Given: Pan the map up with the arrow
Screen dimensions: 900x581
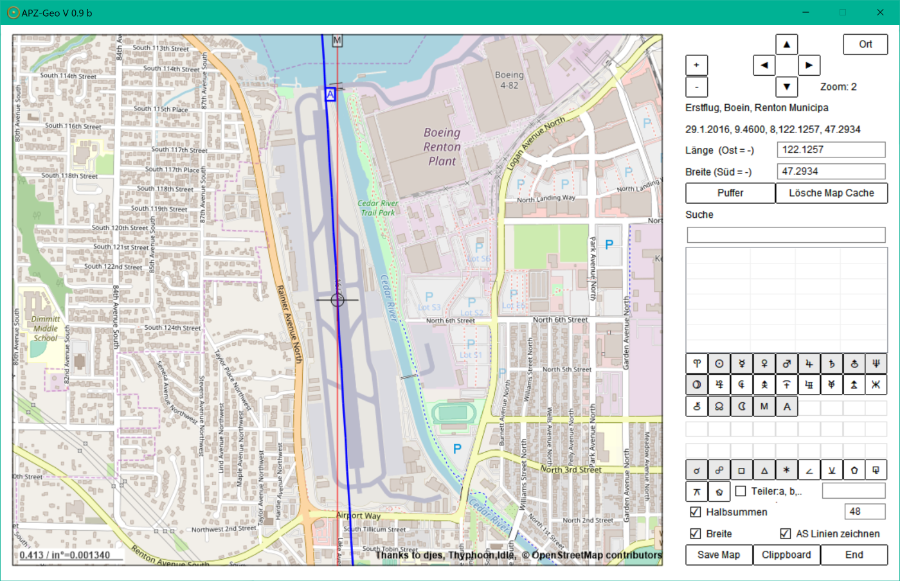Looking at the screenshot, I should [786, 44].
